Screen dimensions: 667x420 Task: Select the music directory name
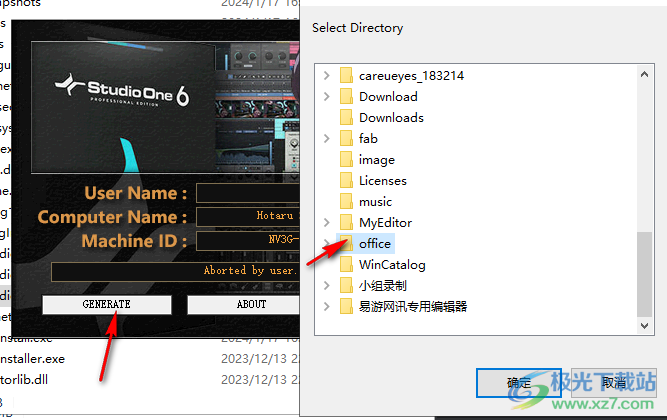click(375, 202)
